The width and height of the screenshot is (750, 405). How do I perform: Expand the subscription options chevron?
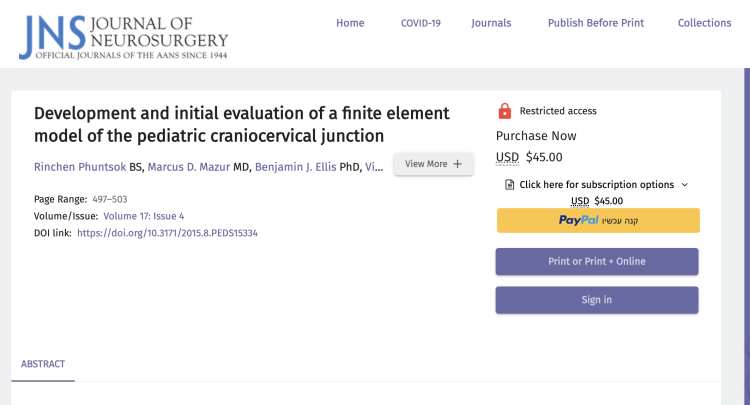pyautogui.click(x=684, y=185)
